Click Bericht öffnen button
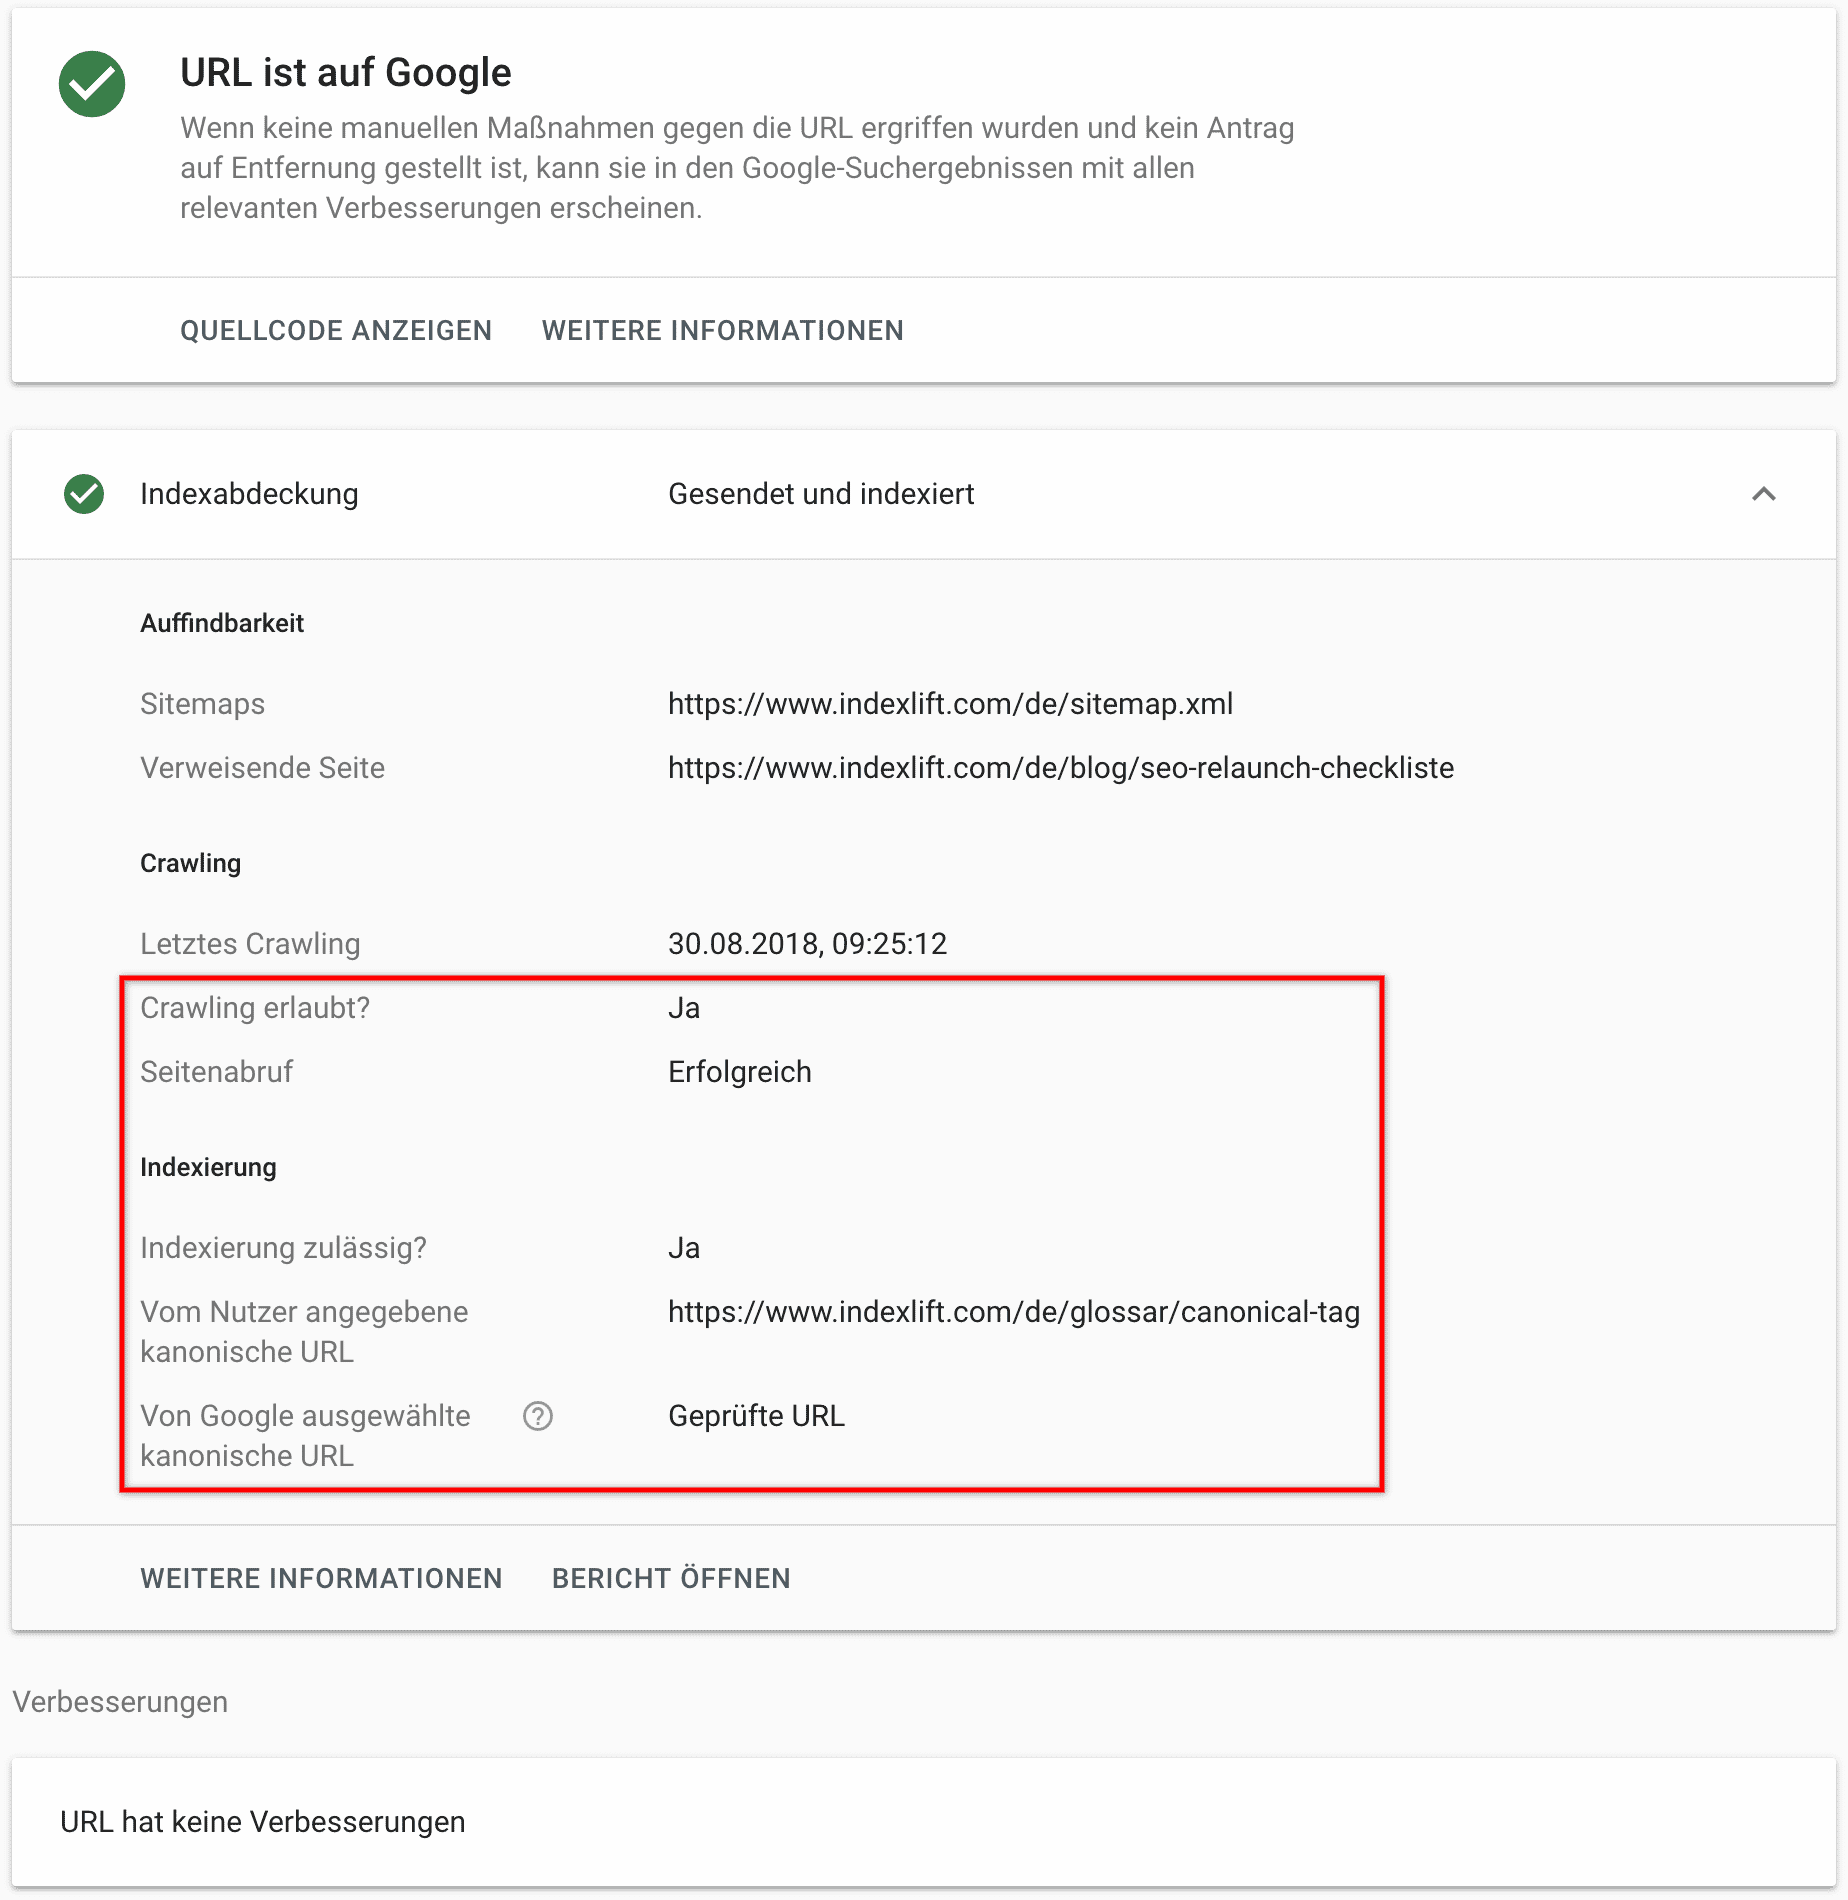Viewport: 1848px width, 1900px height. click(x=671, y=1579)
